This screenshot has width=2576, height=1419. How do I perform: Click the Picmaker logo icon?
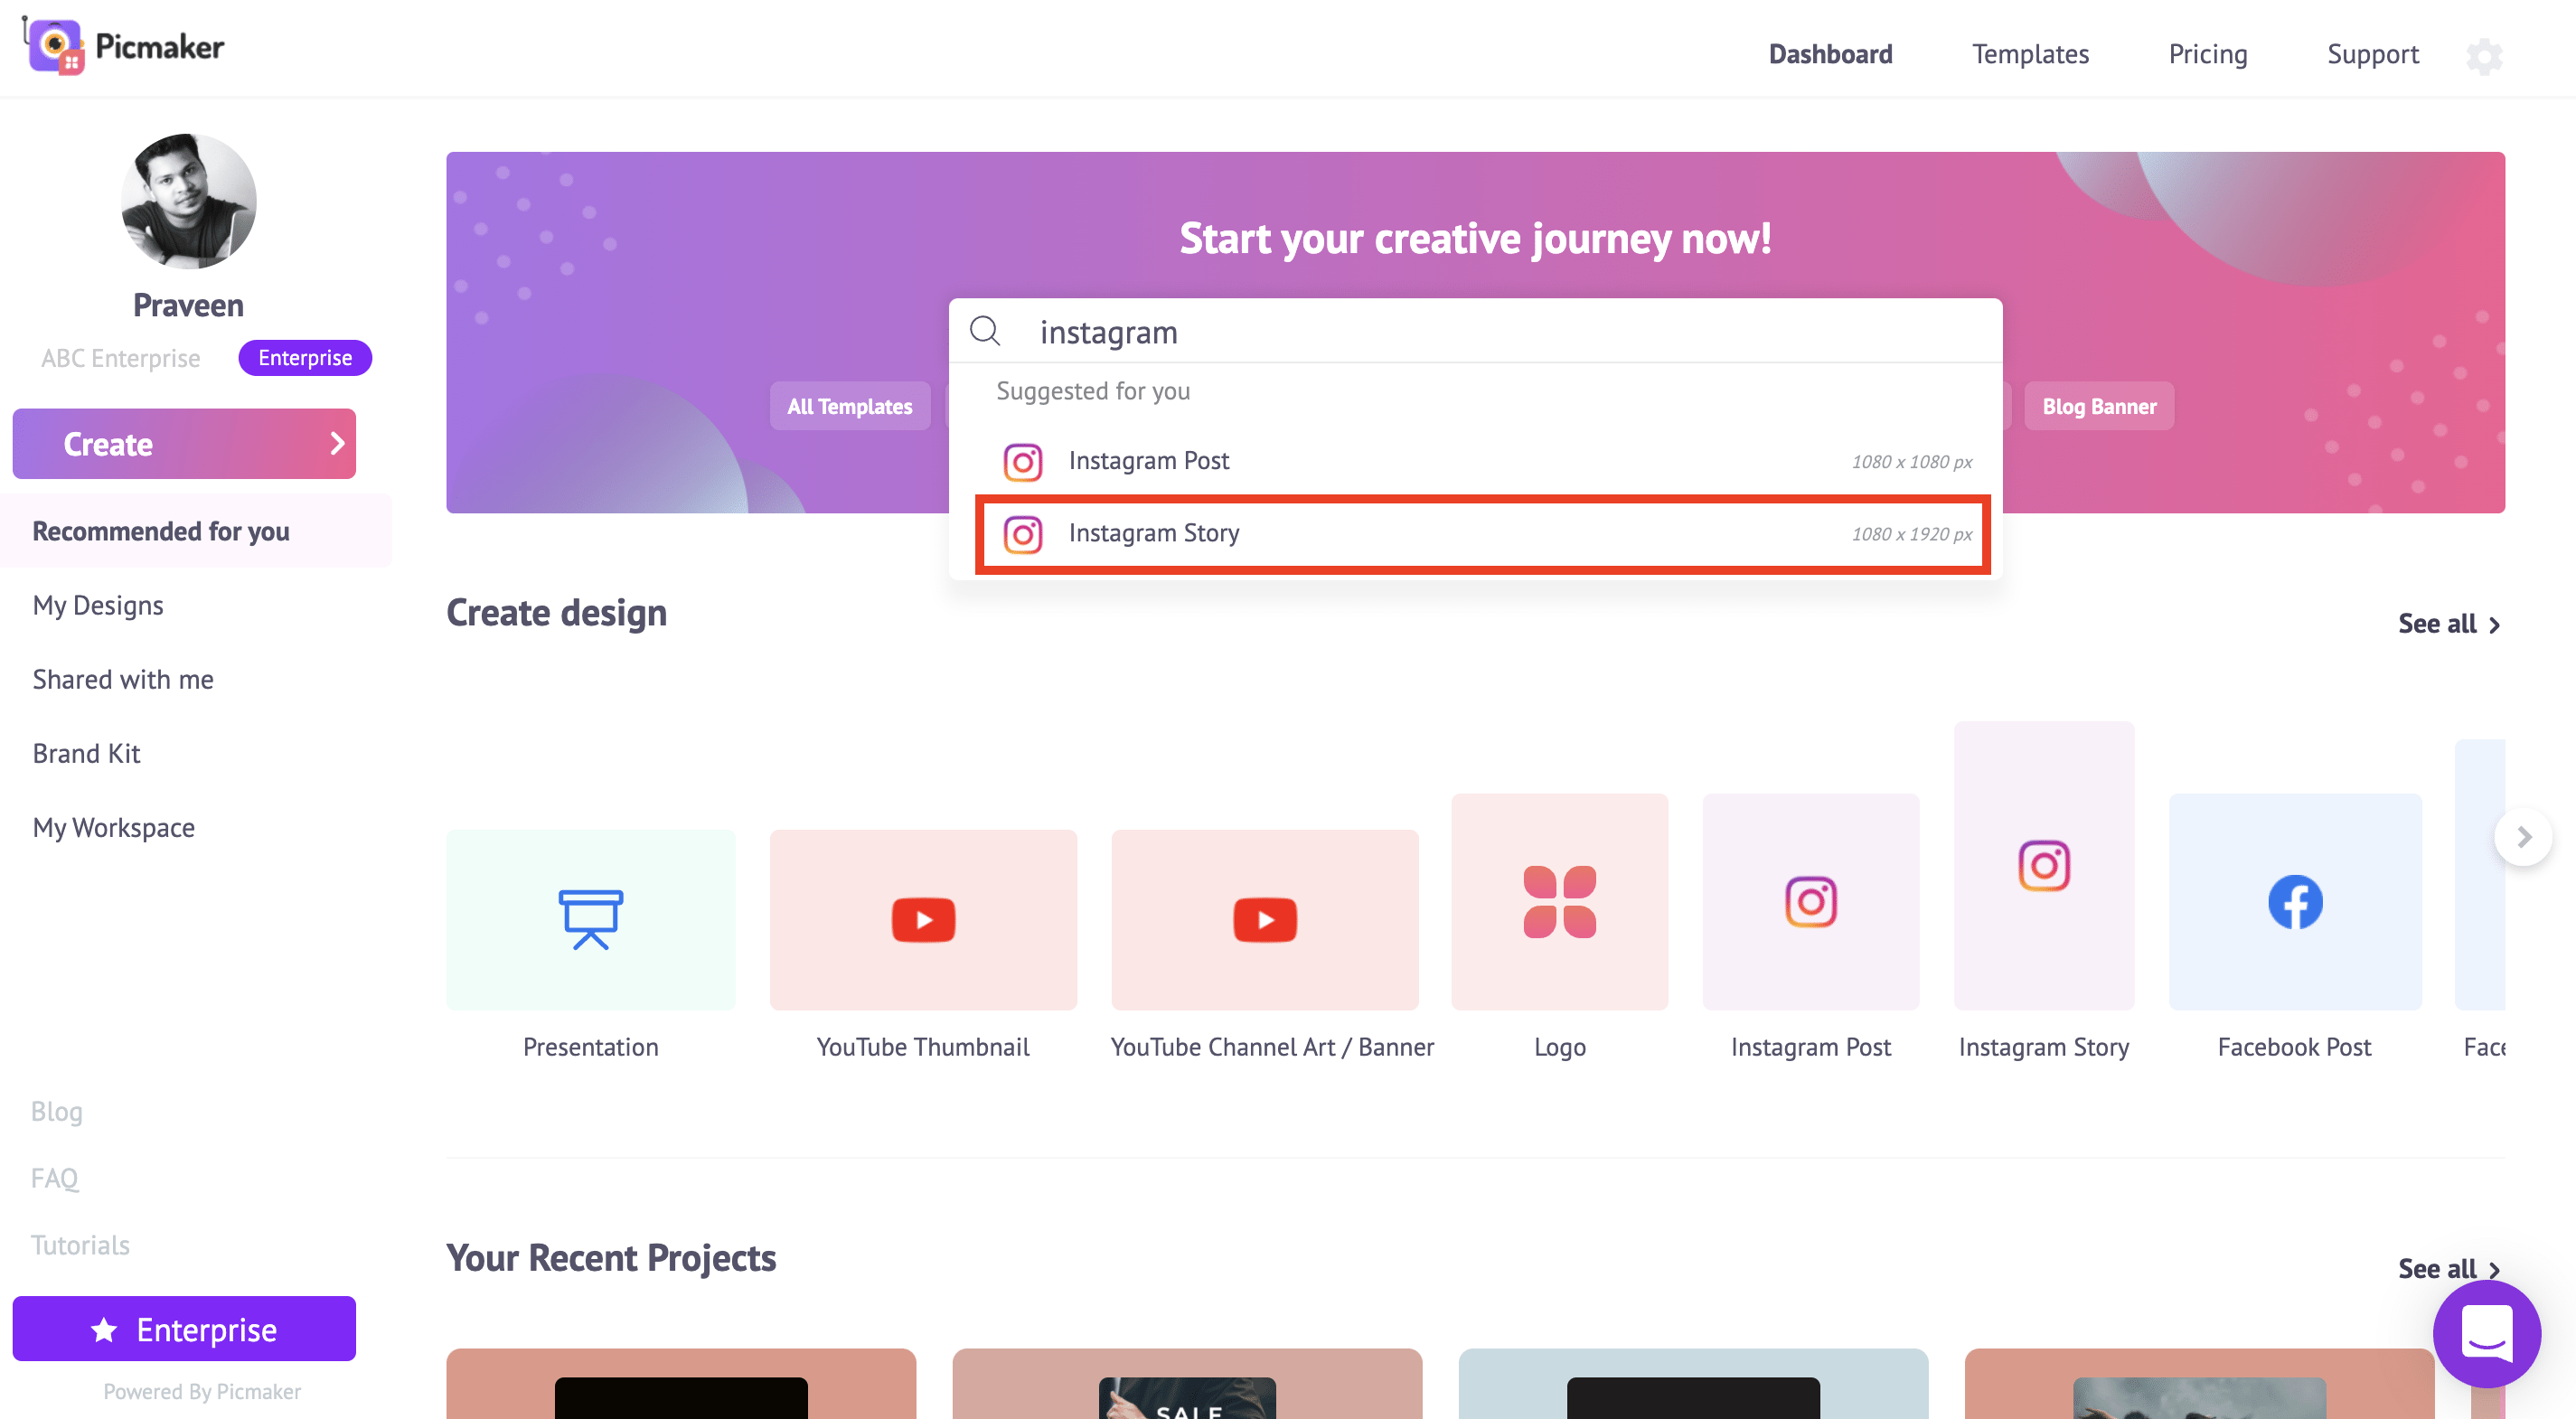point(54,46)
